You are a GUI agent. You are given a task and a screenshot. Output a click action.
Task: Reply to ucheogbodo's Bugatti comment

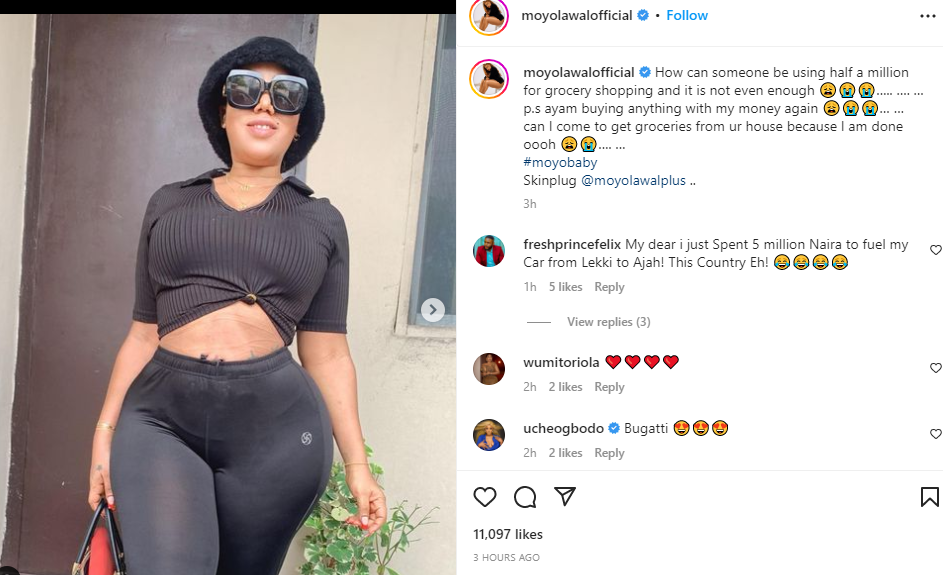point(609,453)
